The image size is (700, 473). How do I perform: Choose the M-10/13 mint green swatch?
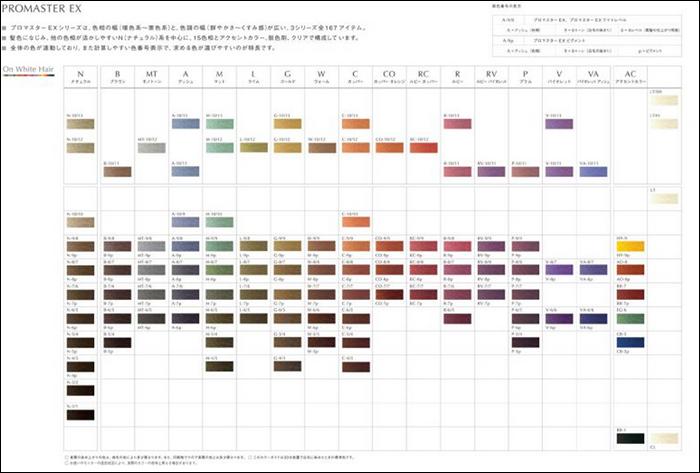click(x=219, y=124)
